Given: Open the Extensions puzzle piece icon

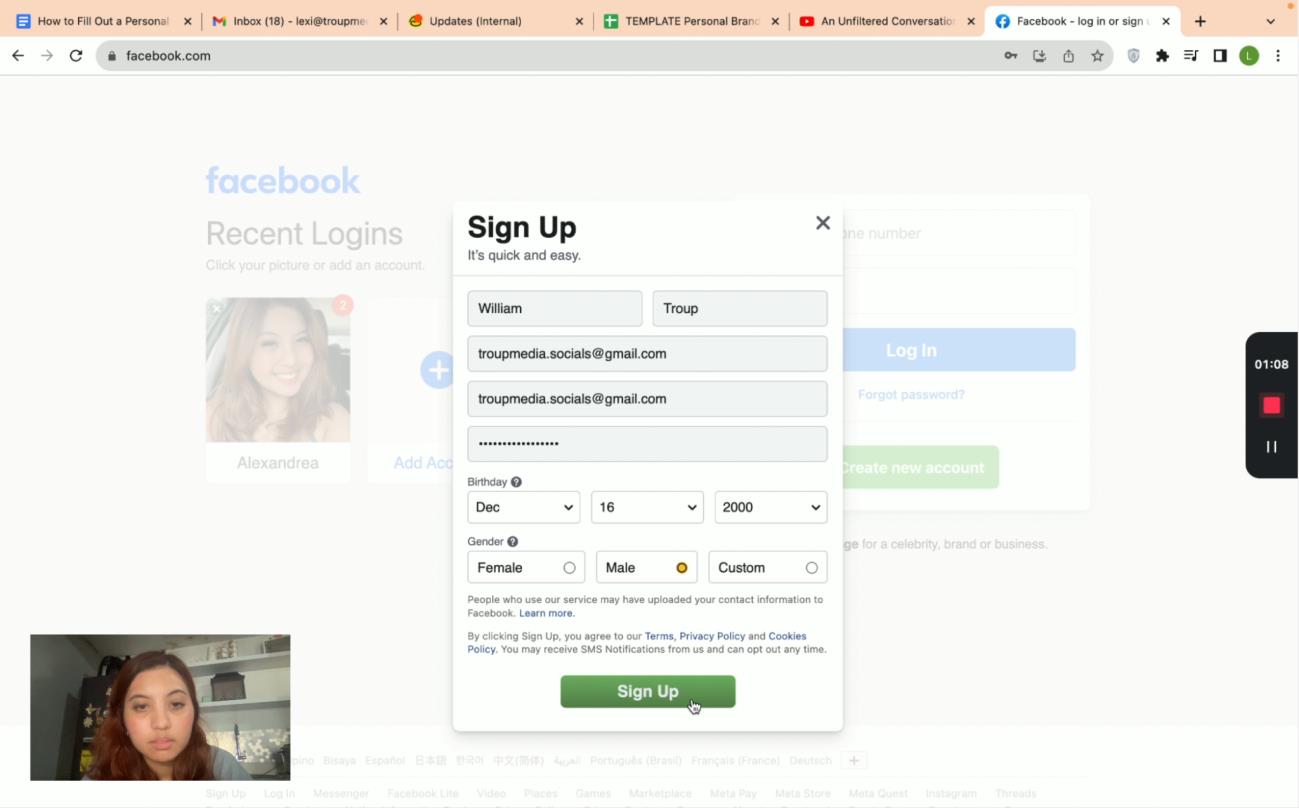Looking at the screenshot, I should coord(1162,56).
